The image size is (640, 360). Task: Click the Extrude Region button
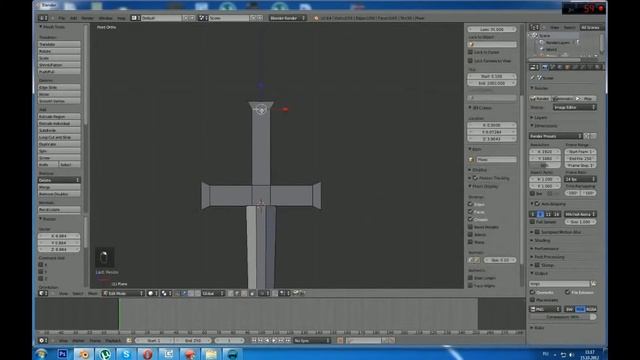point(59,116)
